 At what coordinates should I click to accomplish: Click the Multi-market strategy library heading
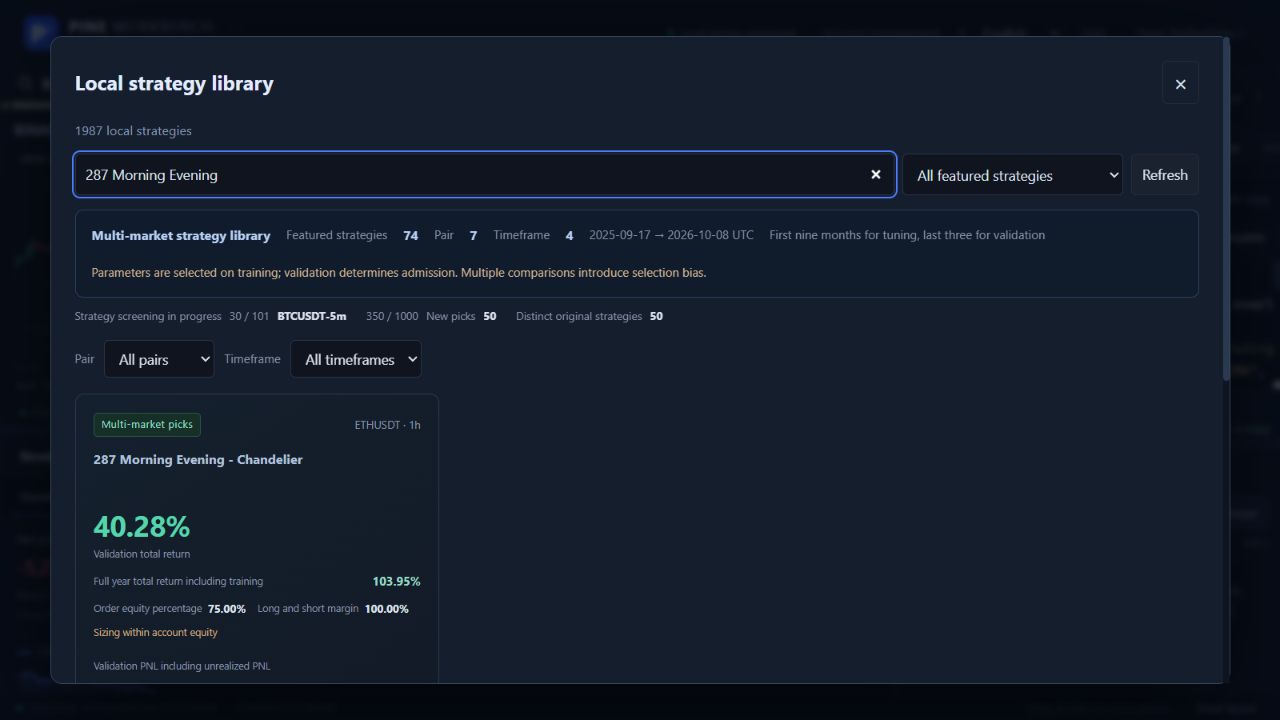coord(181,236)
